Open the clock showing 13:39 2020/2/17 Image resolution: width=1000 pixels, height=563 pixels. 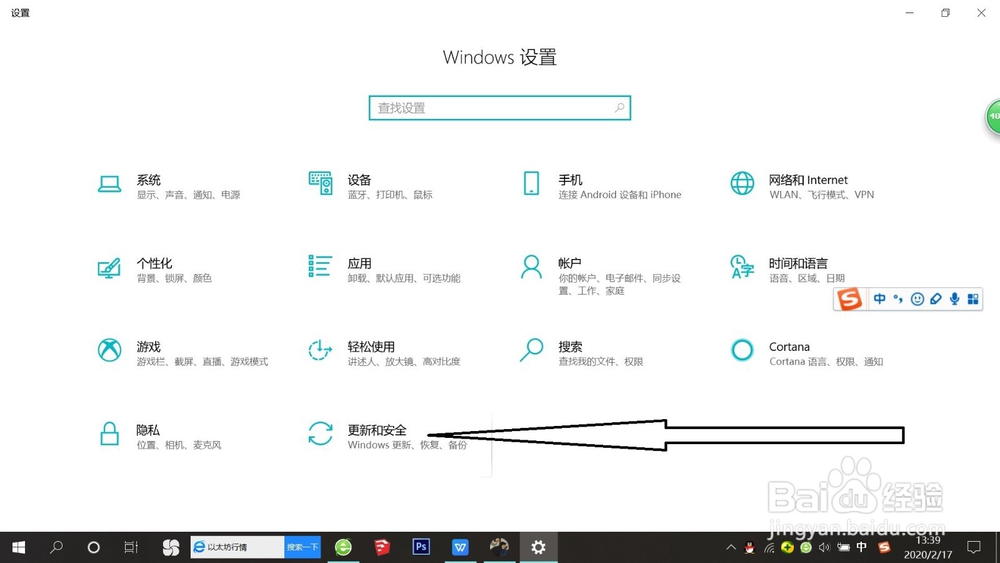pos(928,547)
